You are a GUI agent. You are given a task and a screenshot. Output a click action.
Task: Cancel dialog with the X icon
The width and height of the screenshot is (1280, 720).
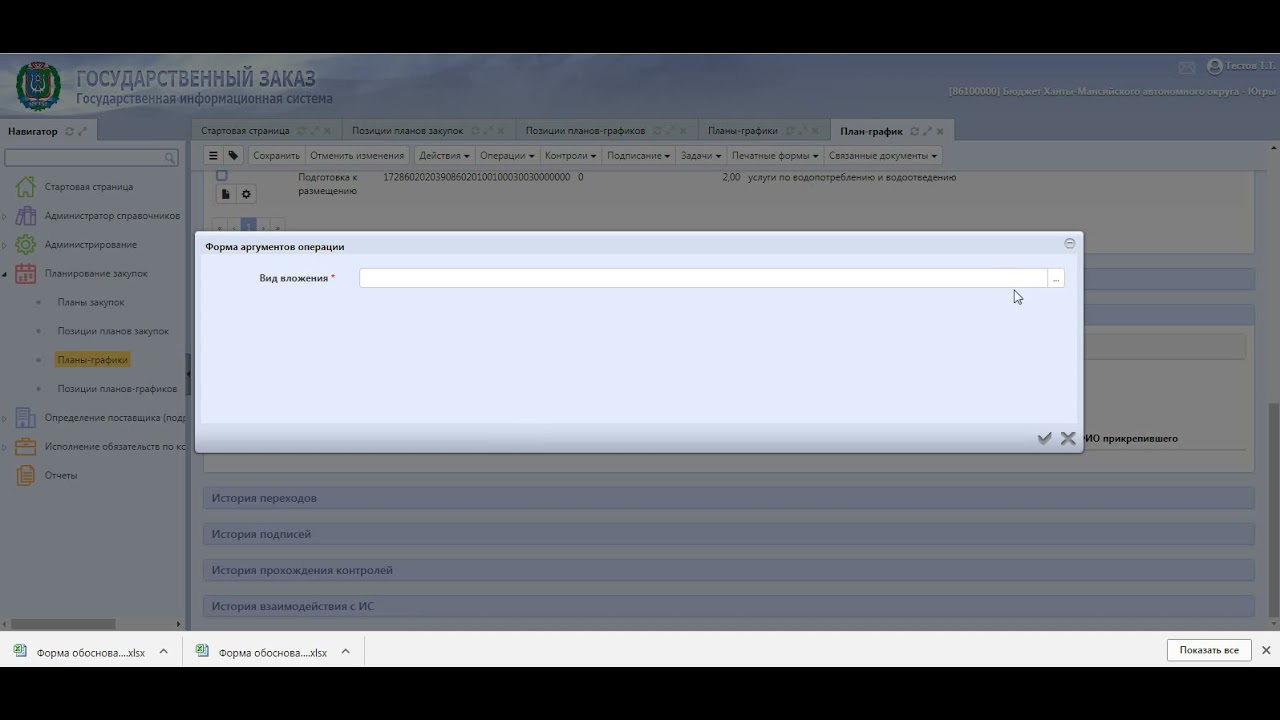coord(1068,438)
